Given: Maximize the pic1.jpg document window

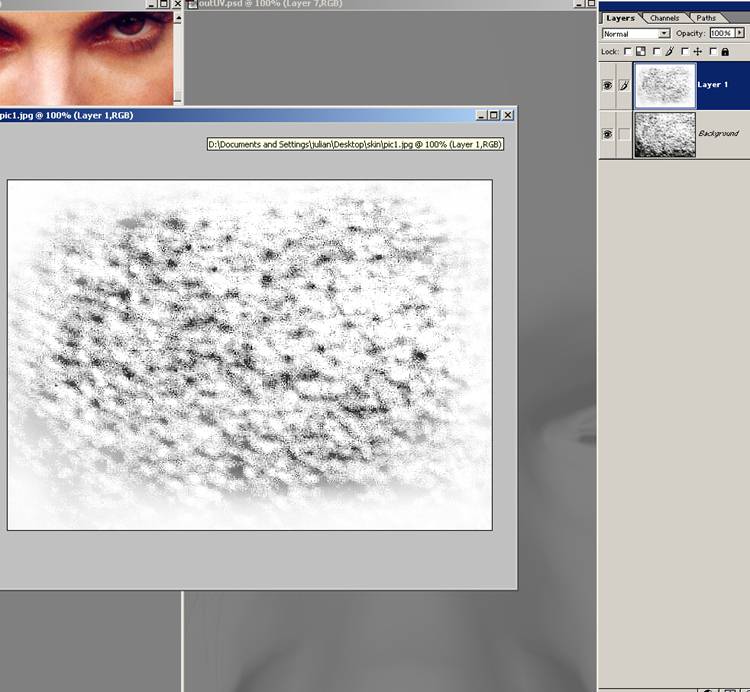Looking at the screenshot, I should (494, 115).
